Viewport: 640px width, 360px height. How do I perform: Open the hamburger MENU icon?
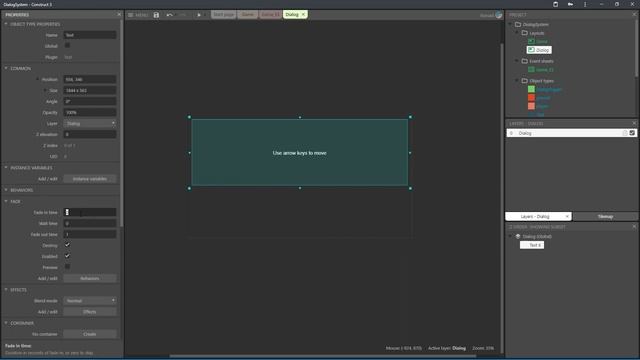131,15
